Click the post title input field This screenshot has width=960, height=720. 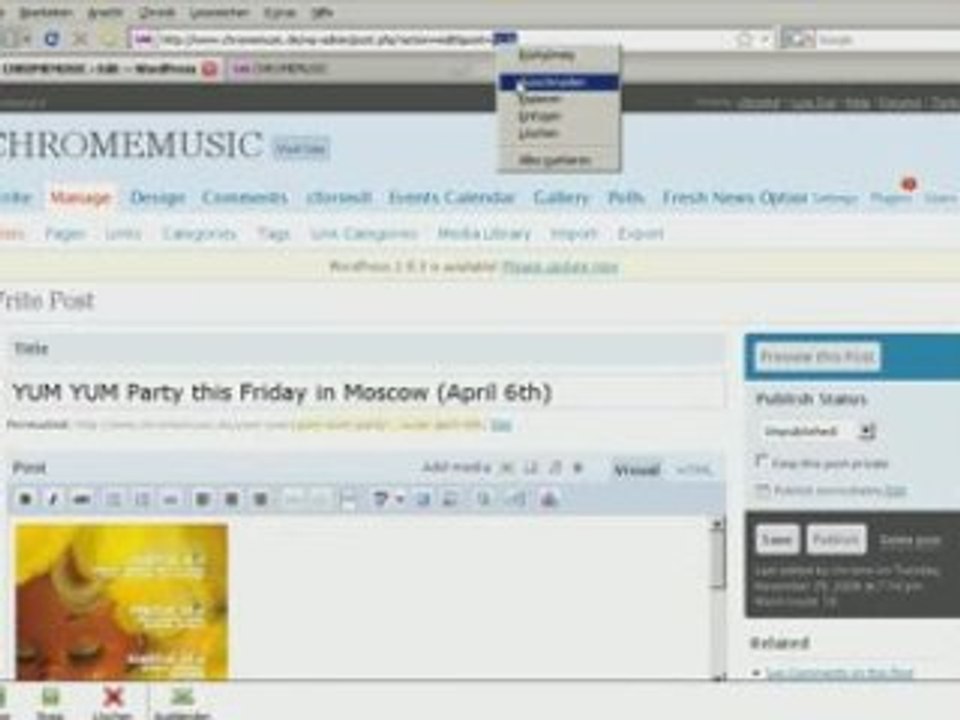click(x=366, y=392)
